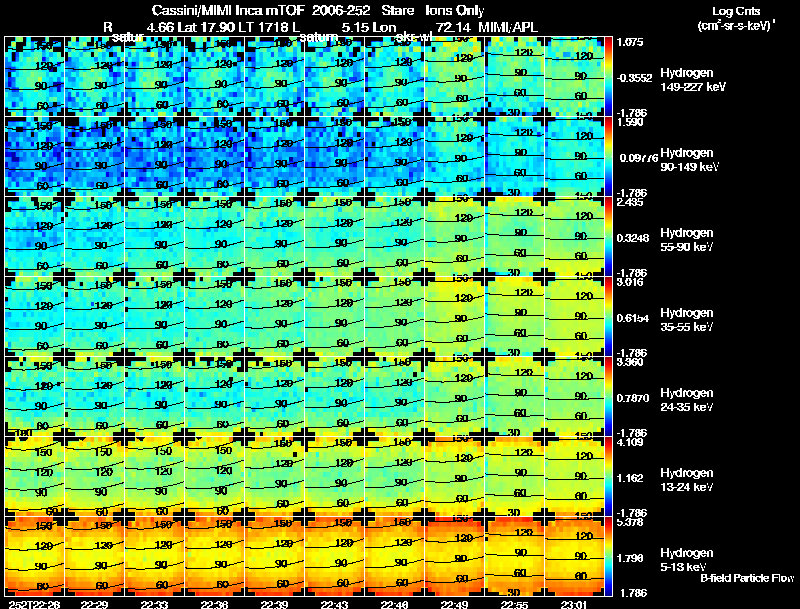Click the '4.109' color scale maximum value

pos(630,442)
